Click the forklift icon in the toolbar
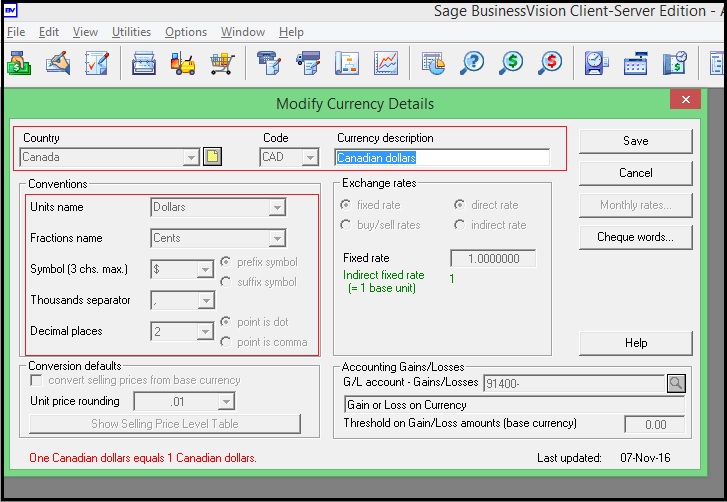The height and width of the screenshot is (502, 727). point(183,62)
